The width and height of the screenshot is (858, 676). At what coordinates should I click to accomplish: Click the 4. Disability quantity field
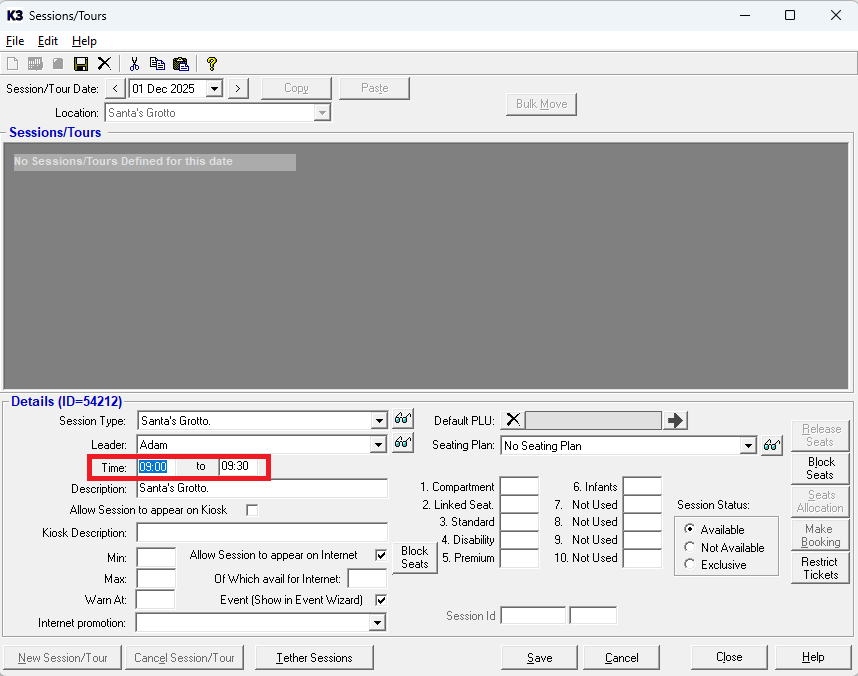pos(519,540)
